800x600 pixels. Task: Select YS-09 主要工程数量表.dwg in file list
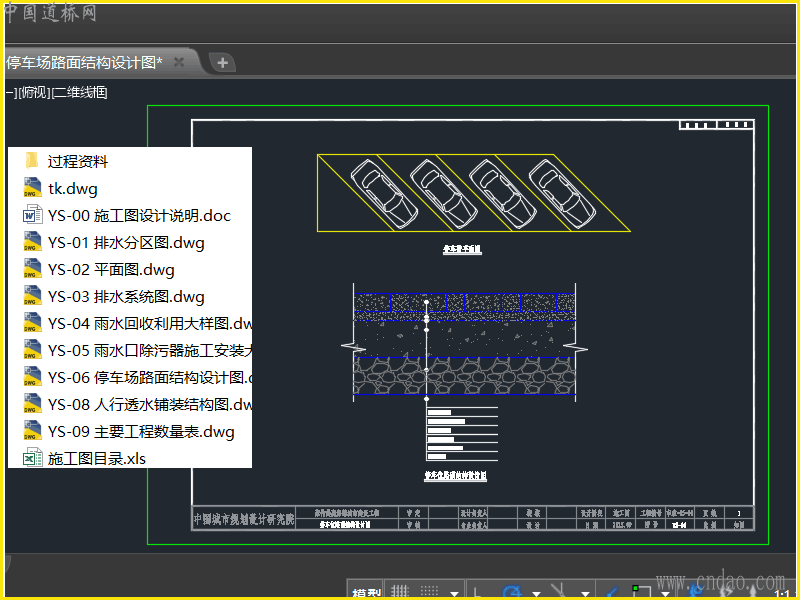pos(140,431)
